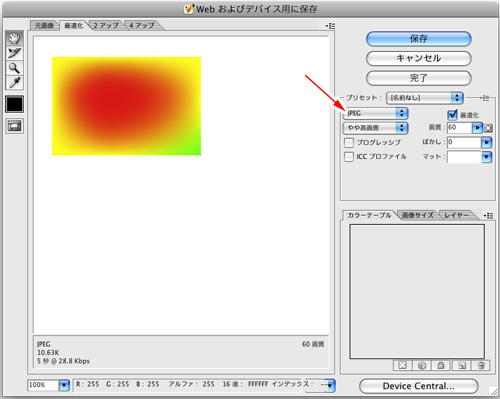This screenshot has height=399, width=500.
Task: Uncheck the 最適化 checkbox
Action: point(452,115)
